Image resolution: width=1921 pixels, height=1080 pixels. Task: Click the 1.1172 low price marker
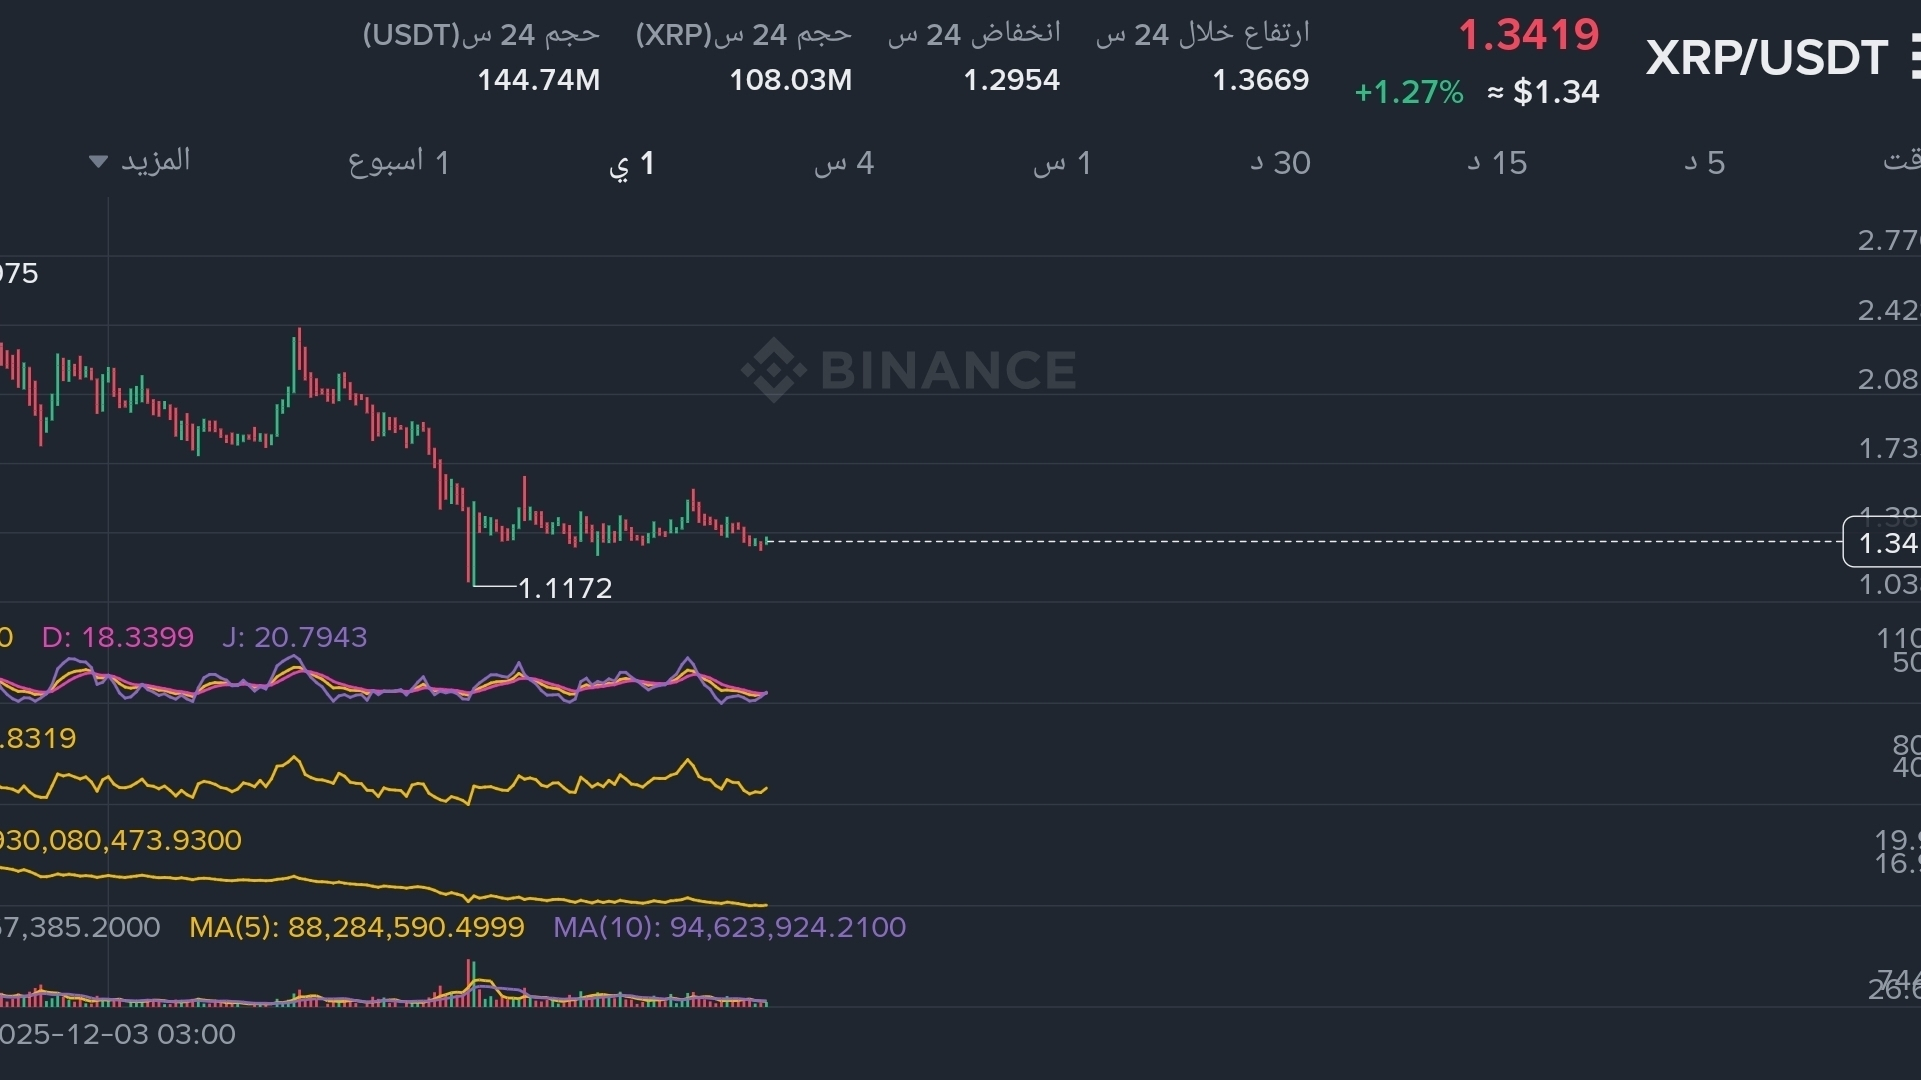tap(565, 588)
